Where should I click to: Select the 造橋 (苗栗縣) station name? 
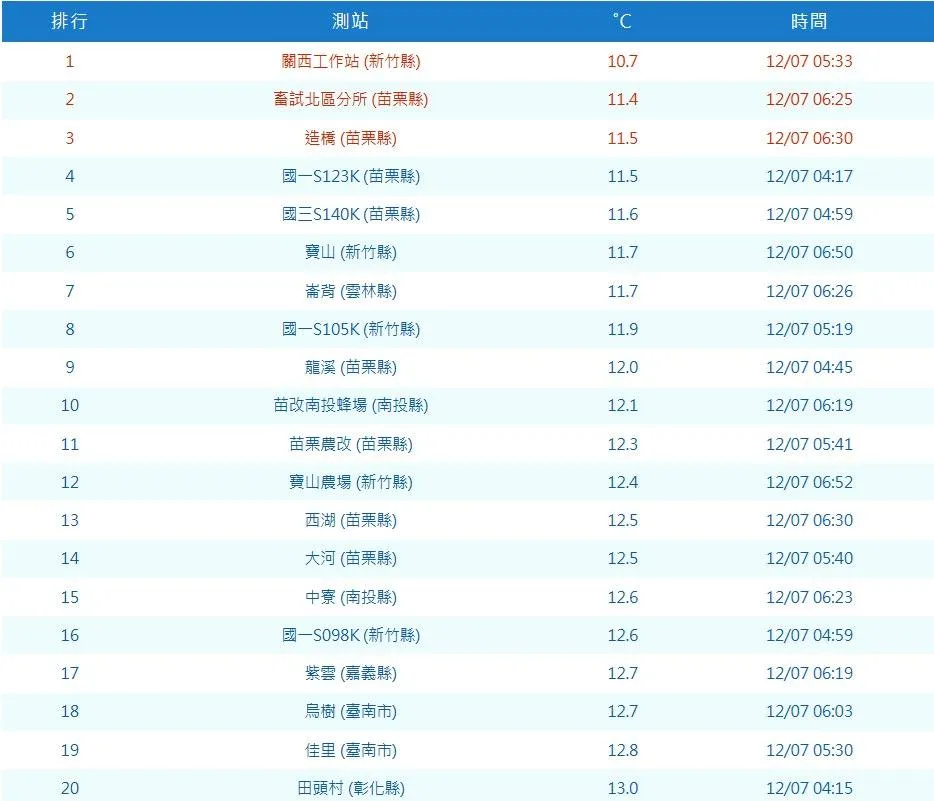[351, 138]
